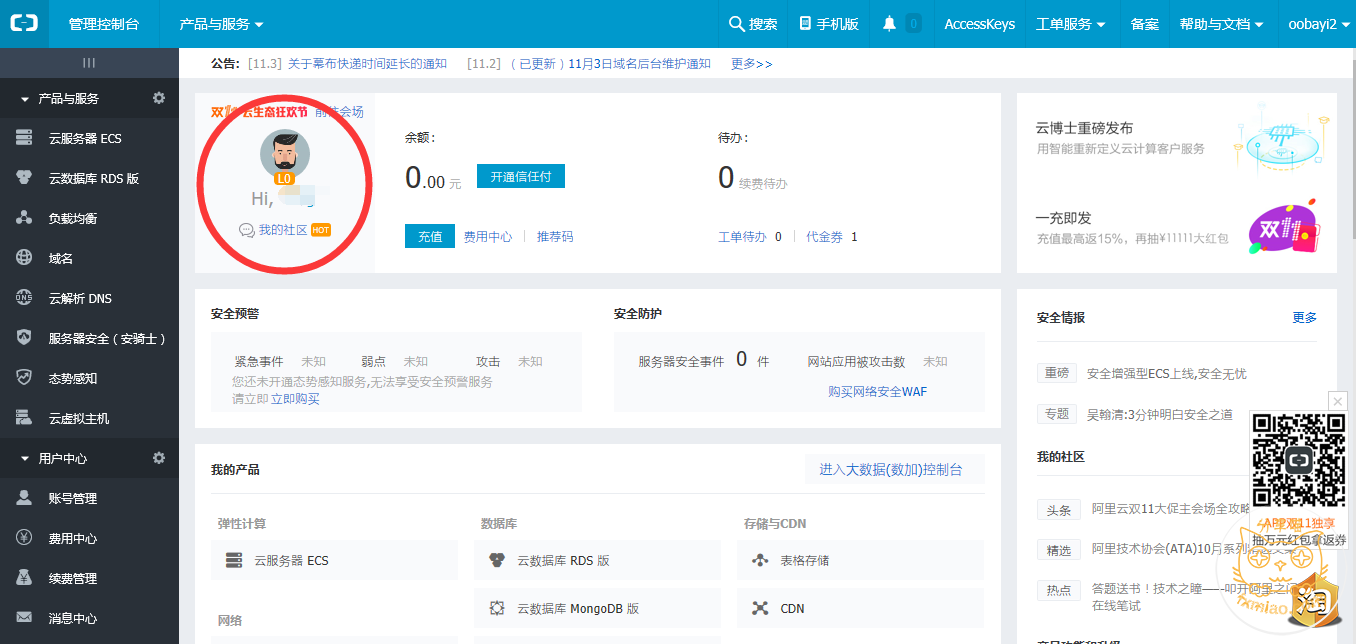The image size is (1356, 644).
Task: Click the 双11云生态狂欢节 banner text
Action: click(x=259, y=112)
